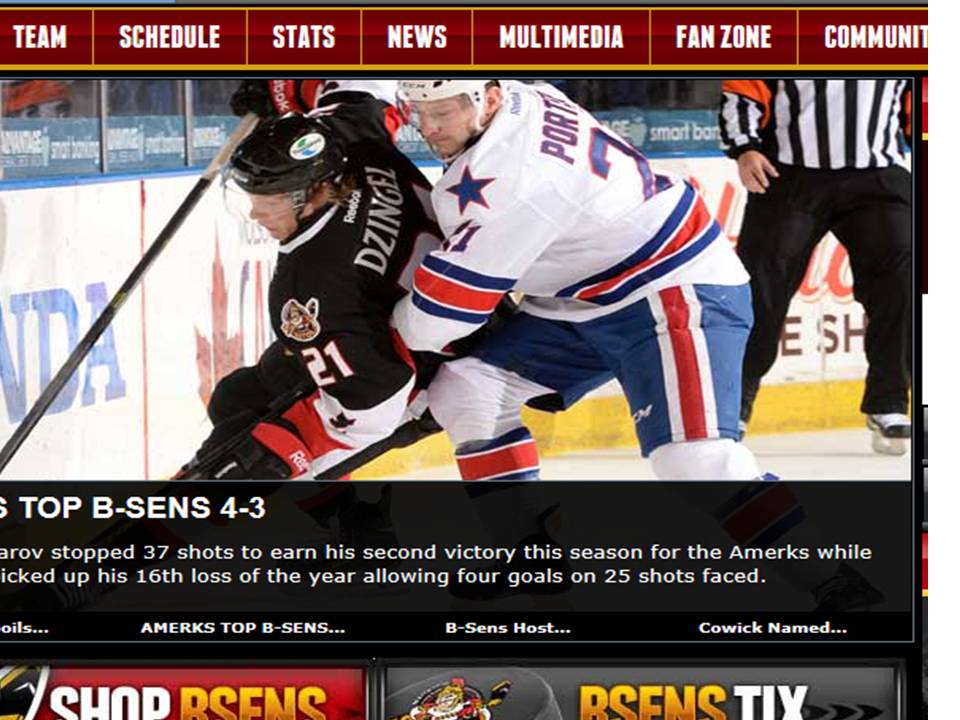This screenshot has height=720, width=960.
Task: Select NEWS in the navigation bar
Action: (x=417, y=37)
